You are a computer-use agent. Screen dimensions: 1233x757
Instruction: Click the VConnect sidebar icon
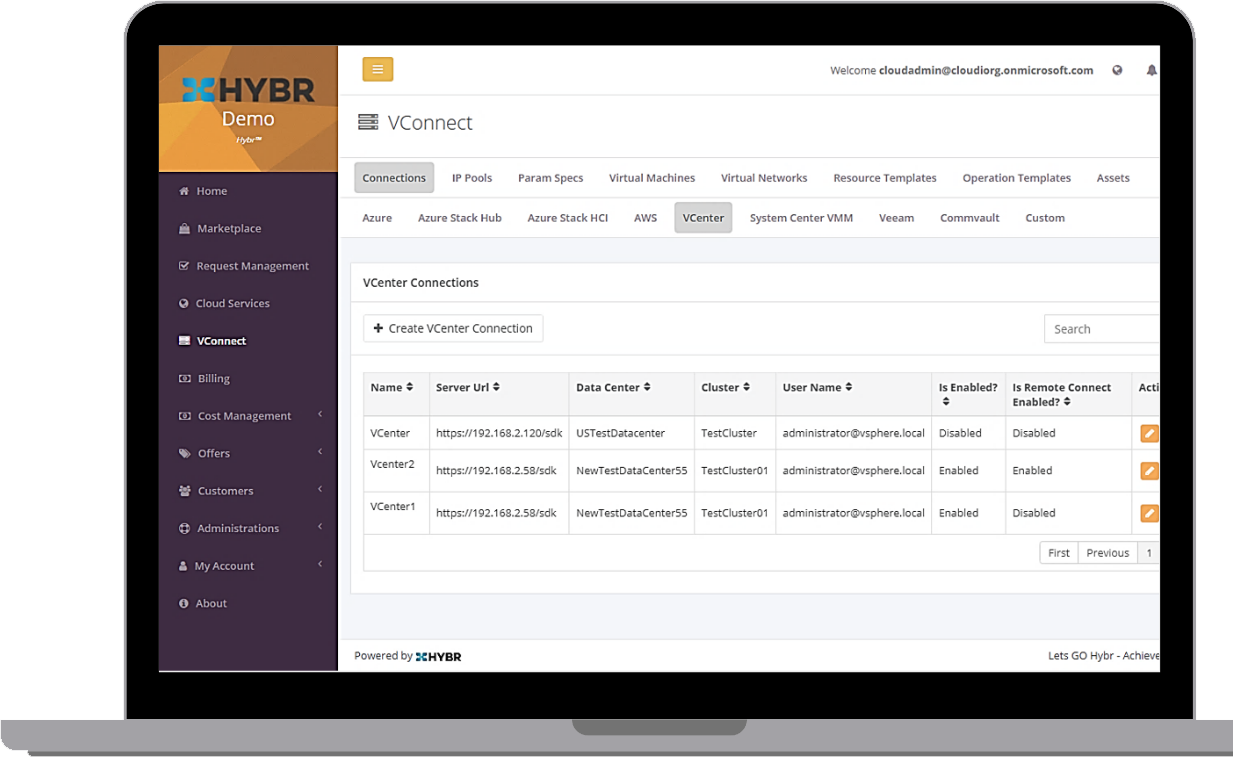click(x=184, y=341)
